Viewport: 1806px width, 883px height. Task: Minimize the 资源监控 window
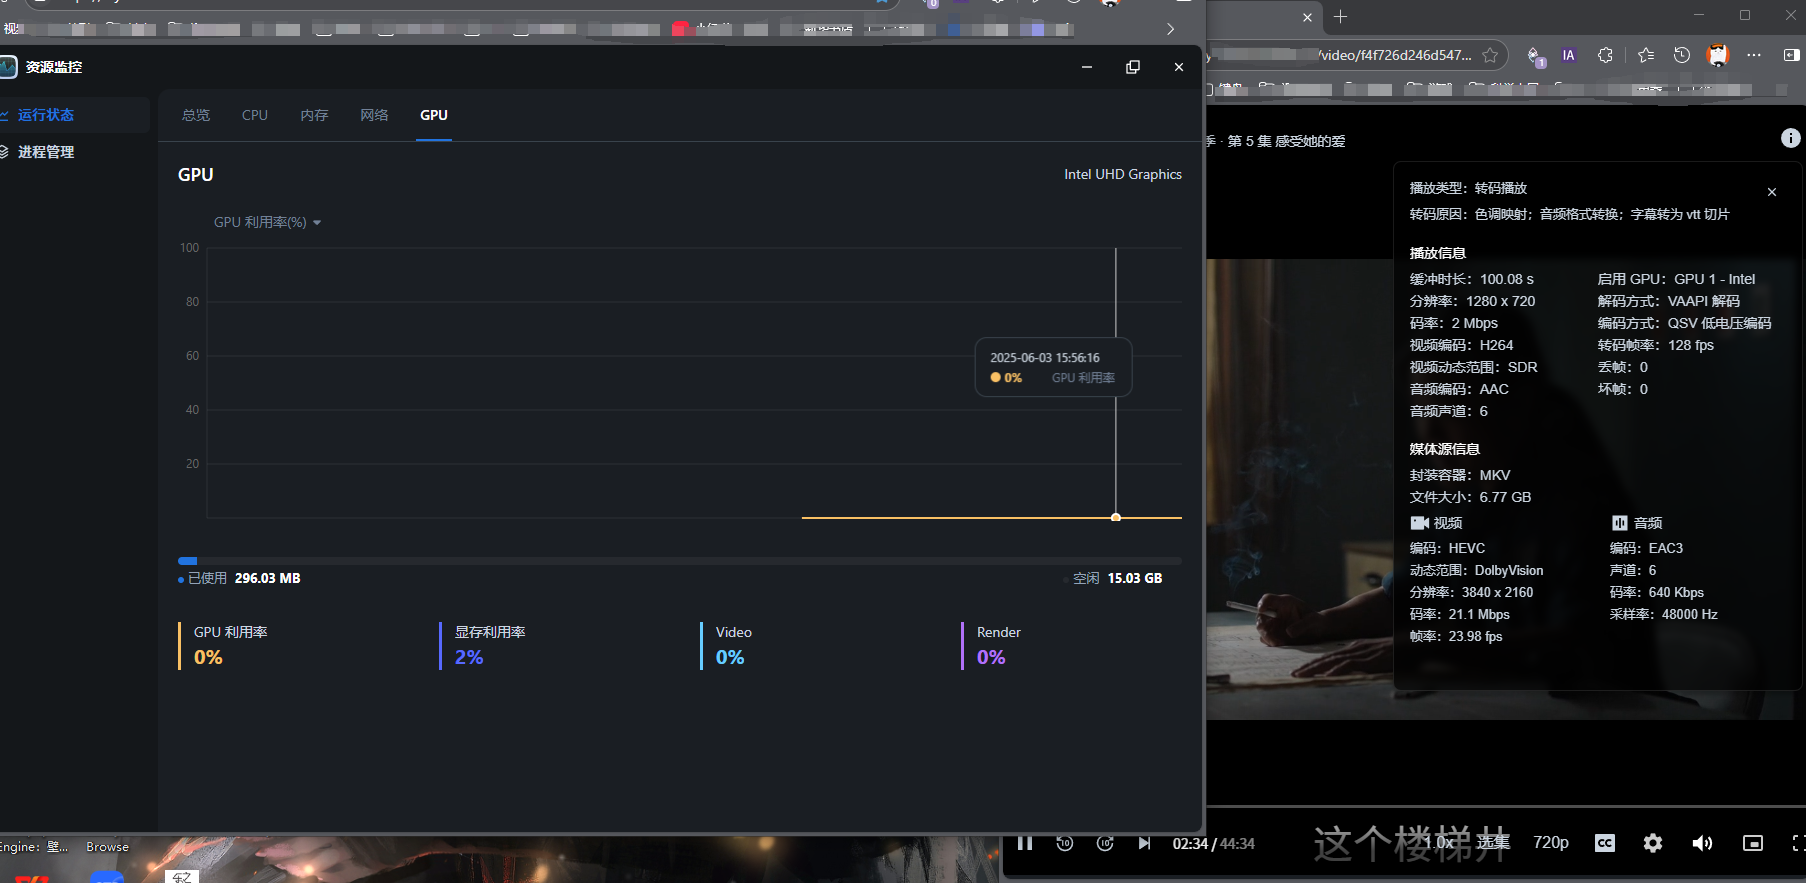click(1087, 67)
